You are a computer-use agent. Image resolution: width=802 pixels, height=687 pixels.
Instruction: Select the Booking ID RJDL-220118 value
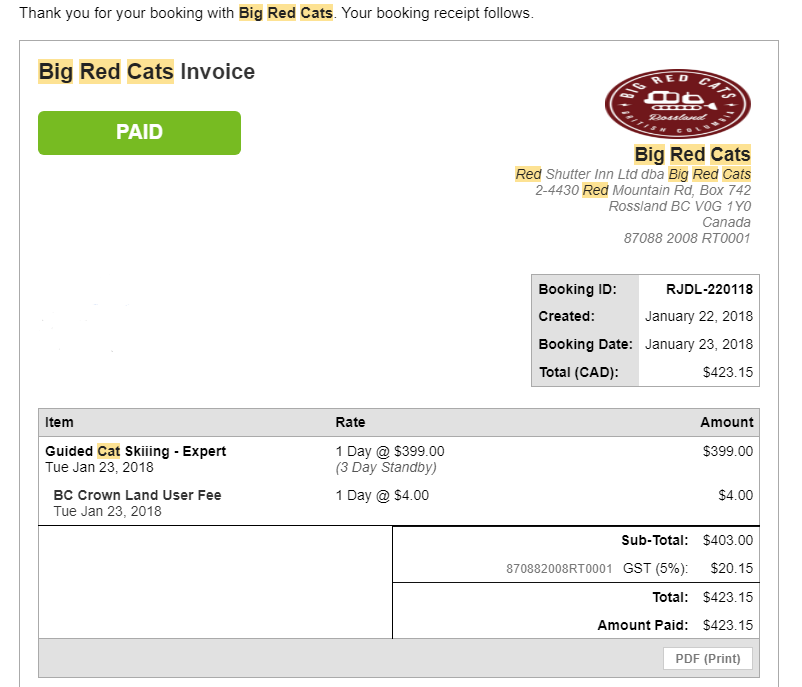click(709, 290)
